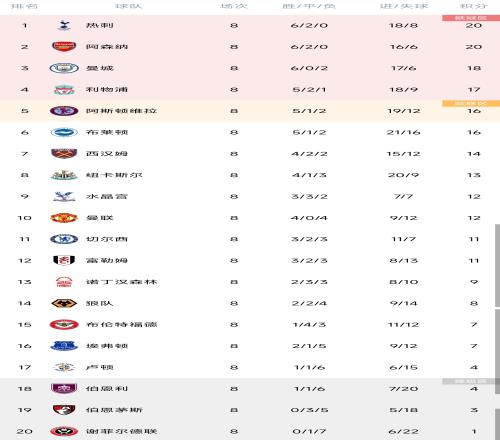Click the orange Europa League zone label

click(471, 104)
